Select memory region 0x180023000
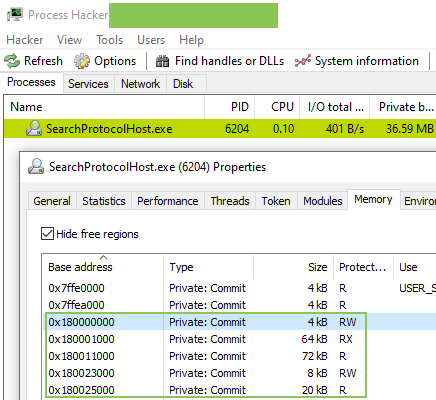Image resolution: width=436 pixels, height=400 pixels. pyautogui.click(x=81, y=373)
